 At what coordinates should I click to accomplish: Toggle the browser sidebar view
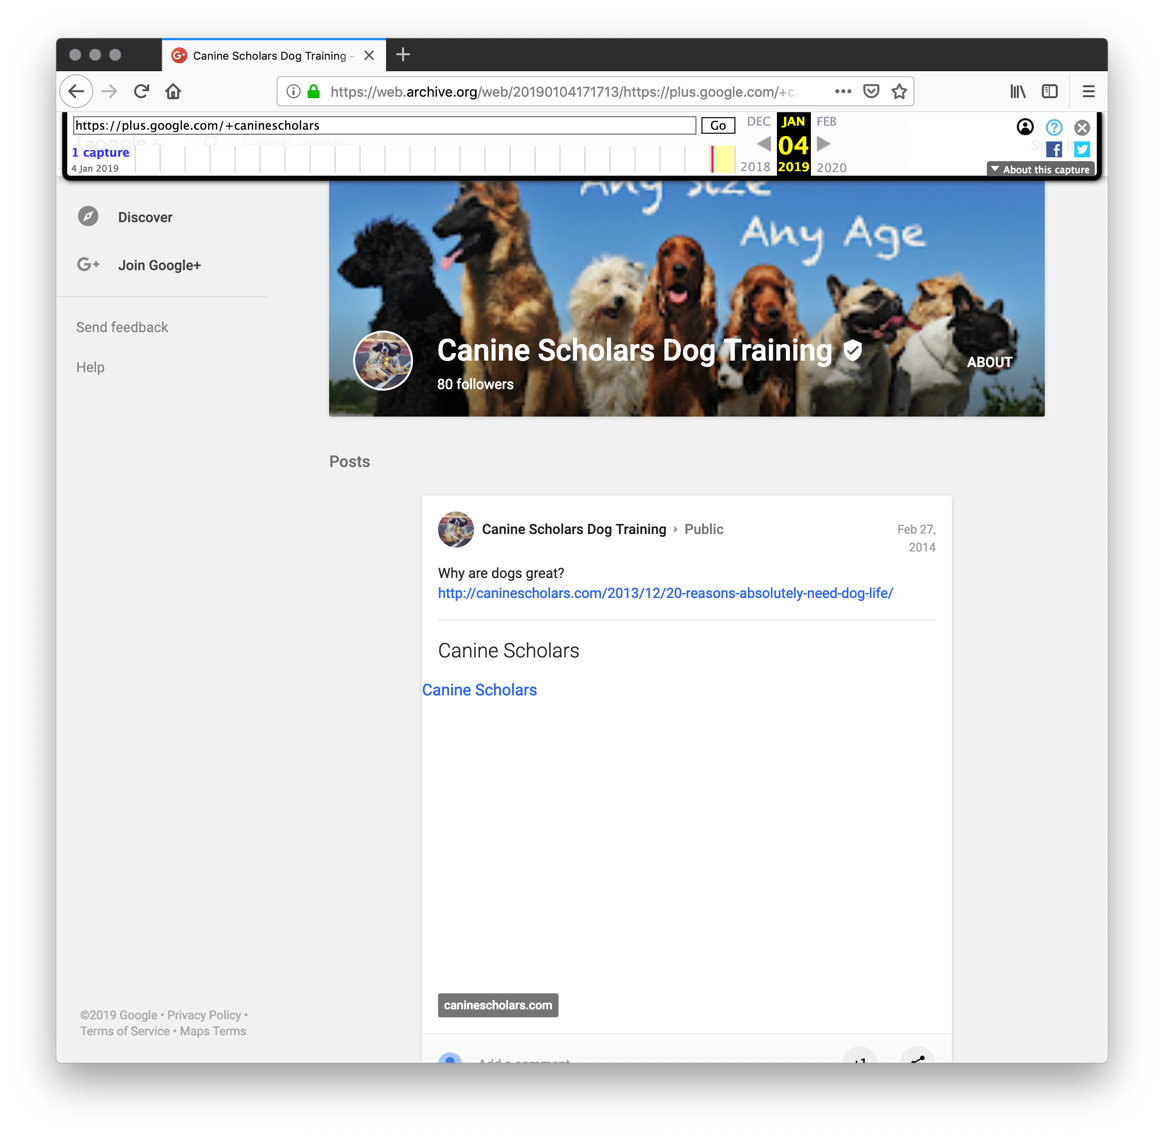click(1050, 91)
